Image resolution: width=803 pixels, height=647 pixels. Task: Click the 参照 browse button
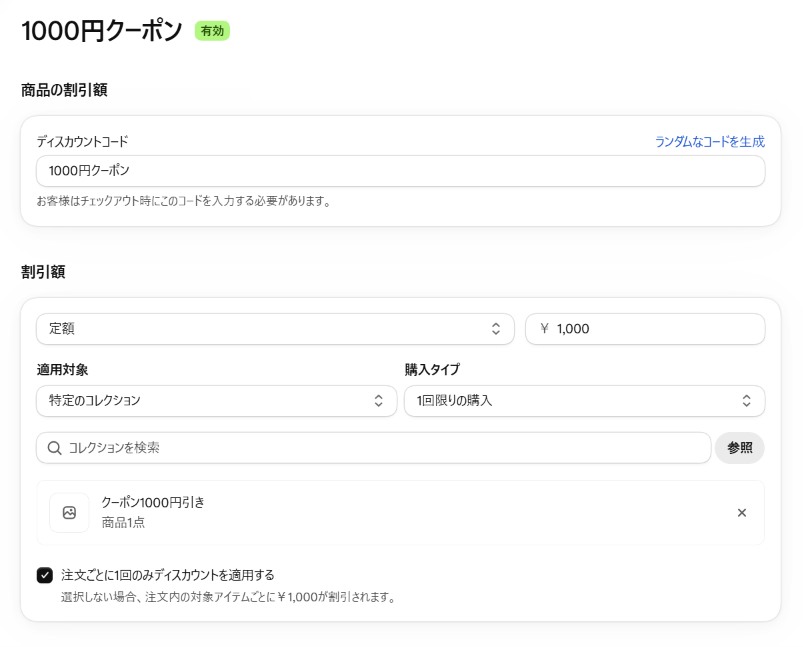click(x=739, y=448)
